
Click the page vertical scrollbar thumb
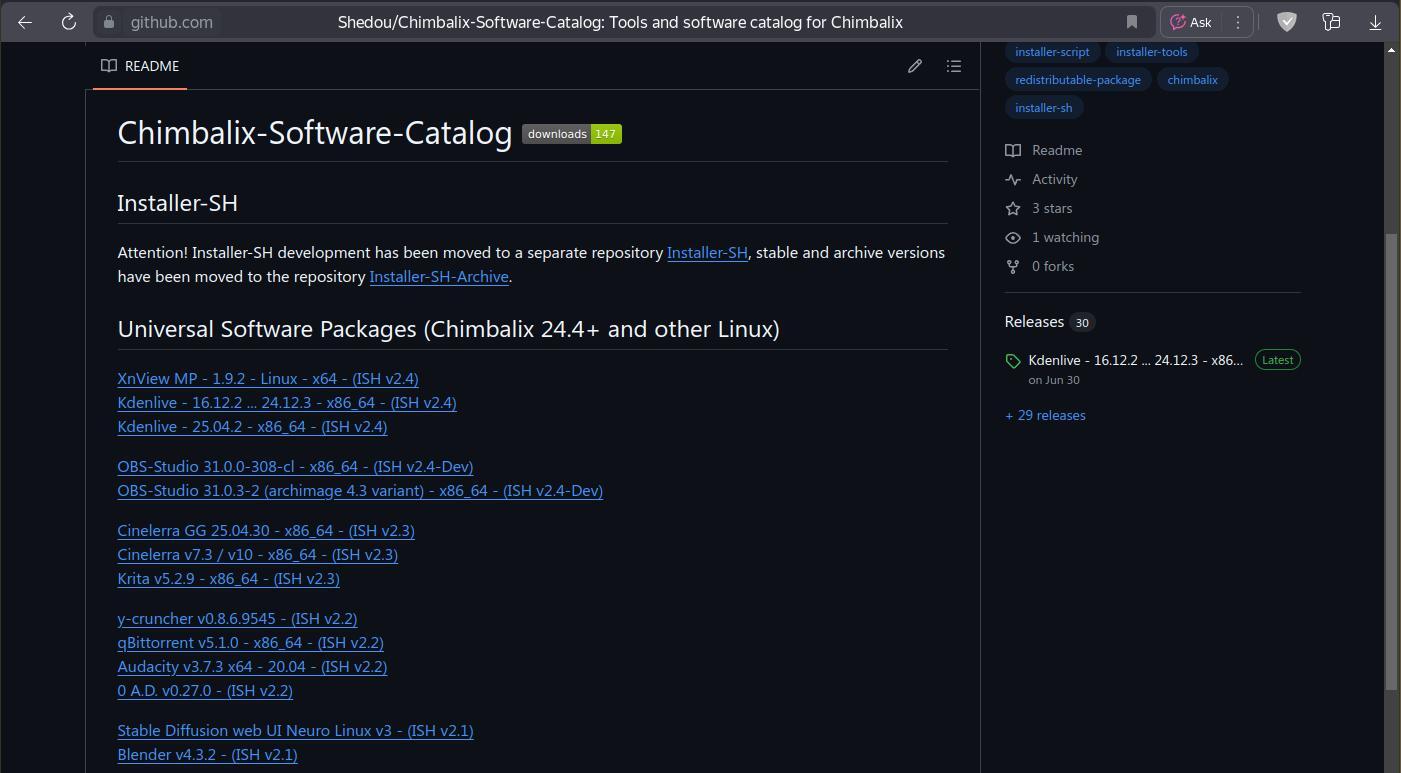1390,460
